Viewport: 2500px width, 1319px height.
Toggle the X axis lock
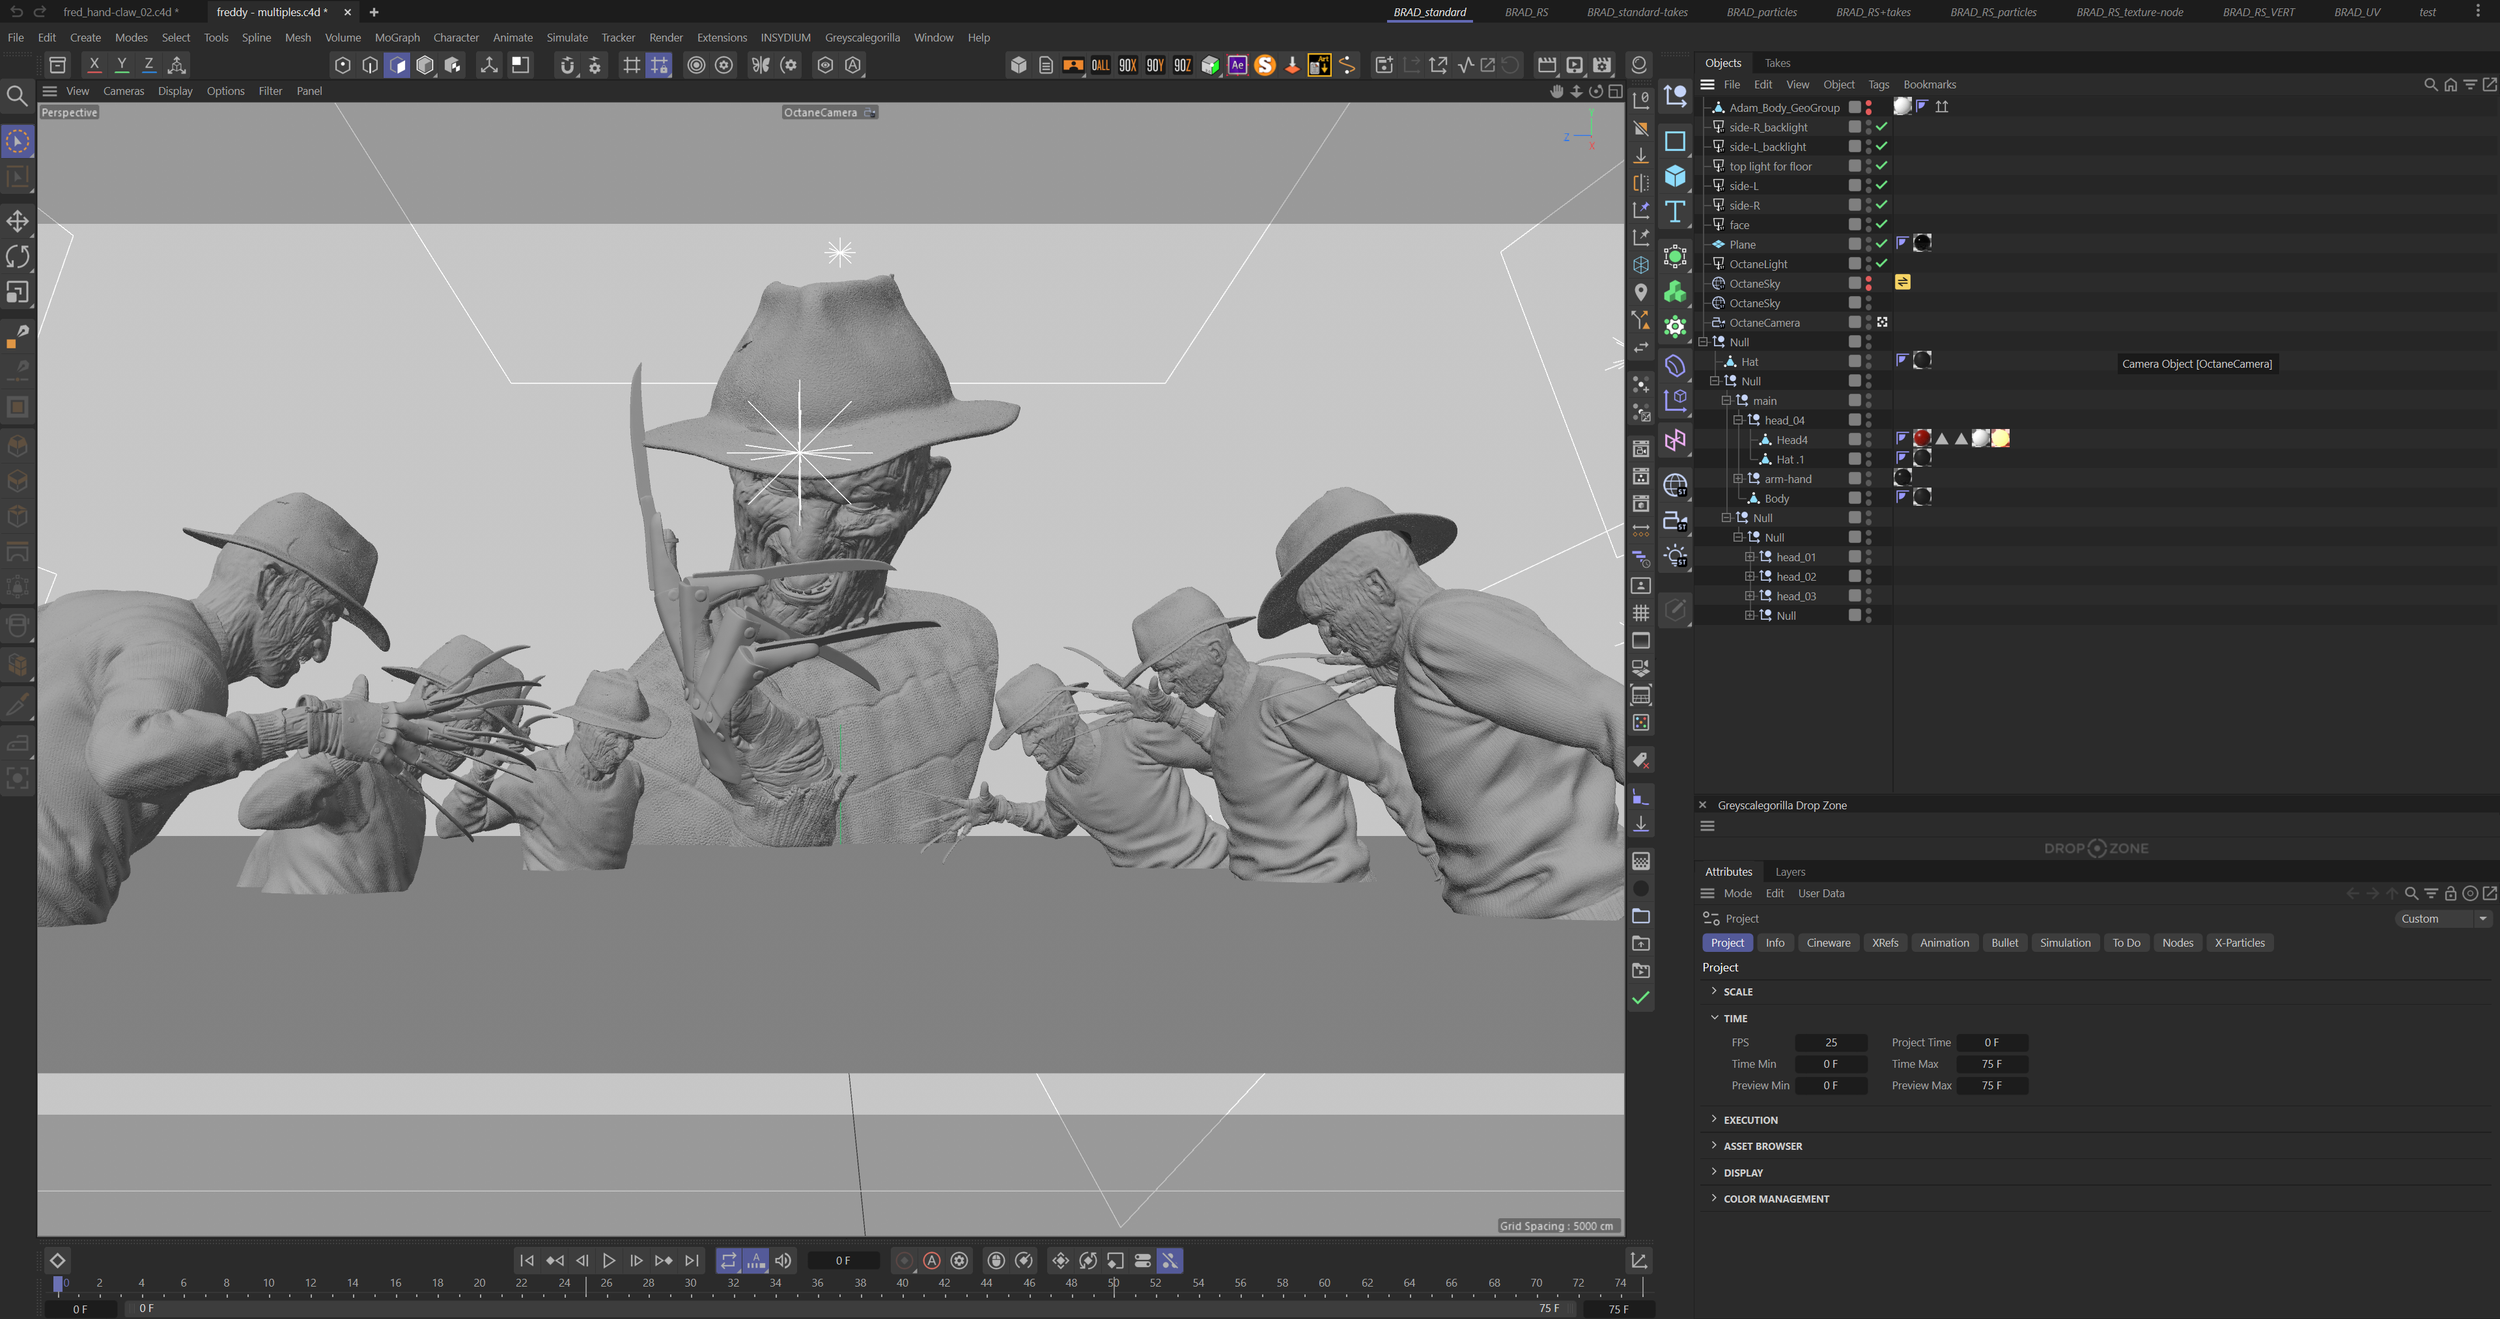(94, 65)
